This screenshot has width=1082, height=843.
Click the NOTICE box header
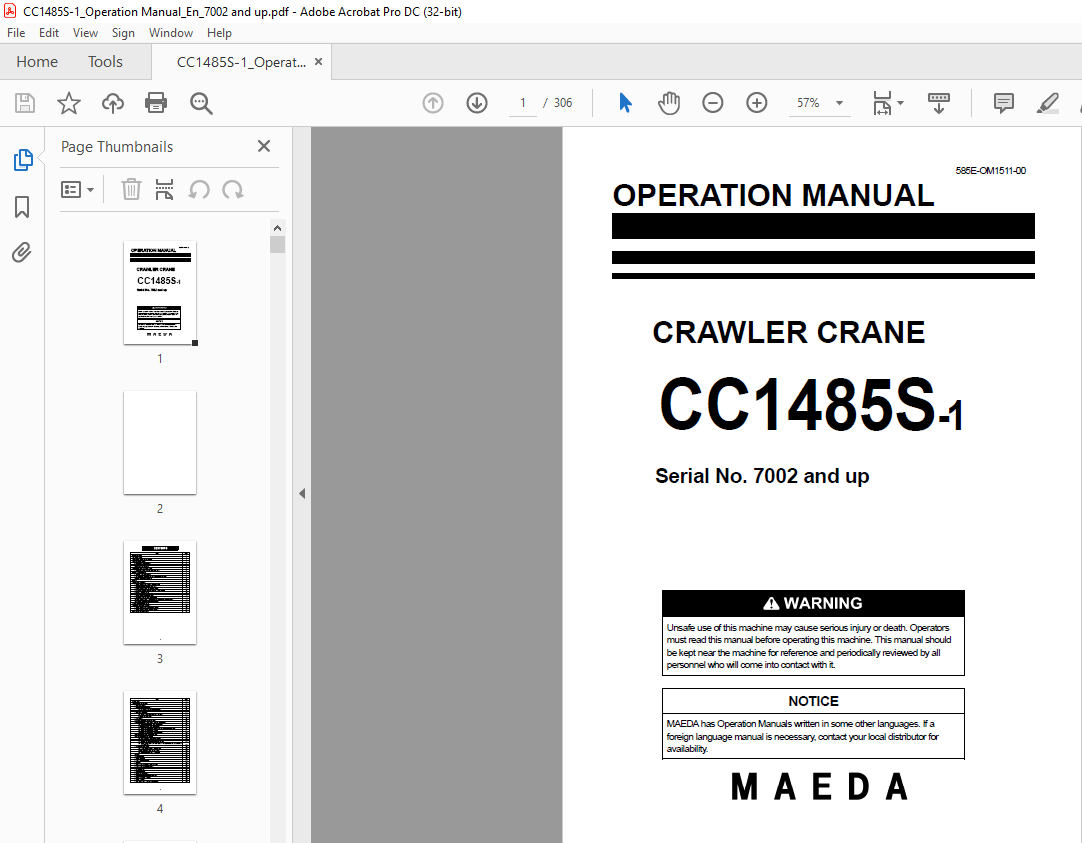pos(813,701)
